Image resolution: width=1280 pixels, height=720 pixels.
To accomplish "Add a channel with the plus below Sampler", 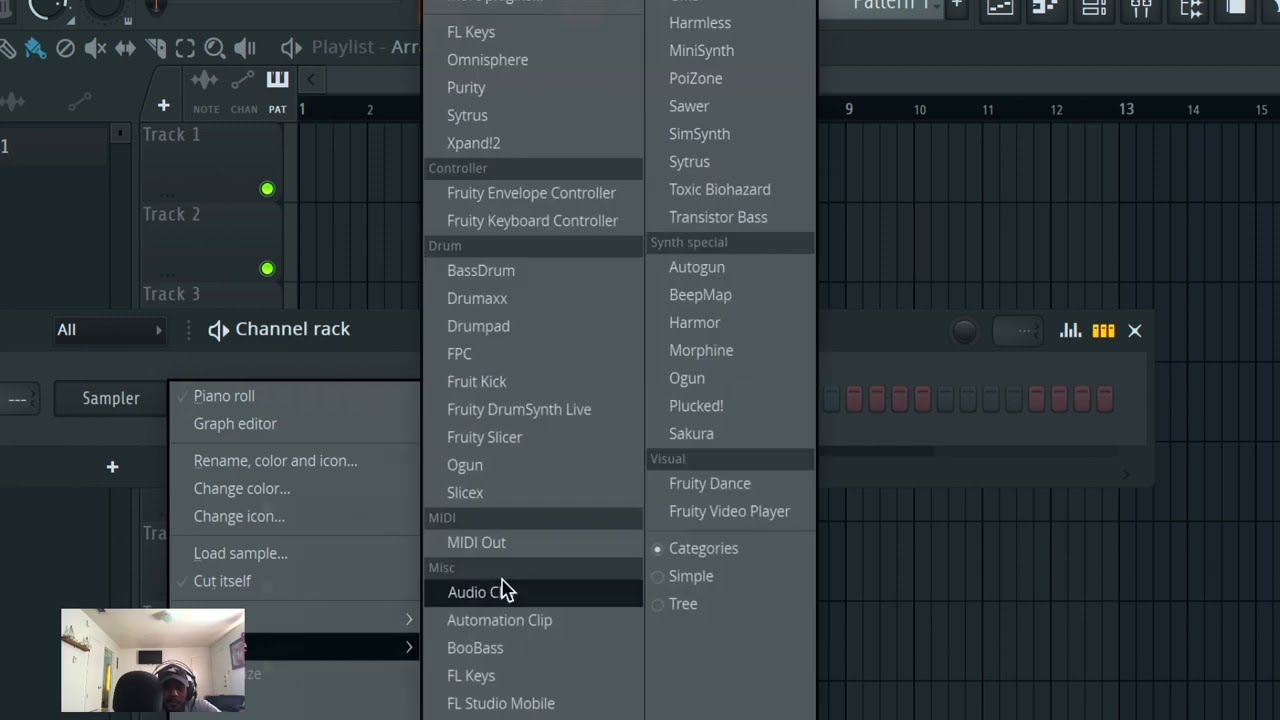I will point(112,467).
